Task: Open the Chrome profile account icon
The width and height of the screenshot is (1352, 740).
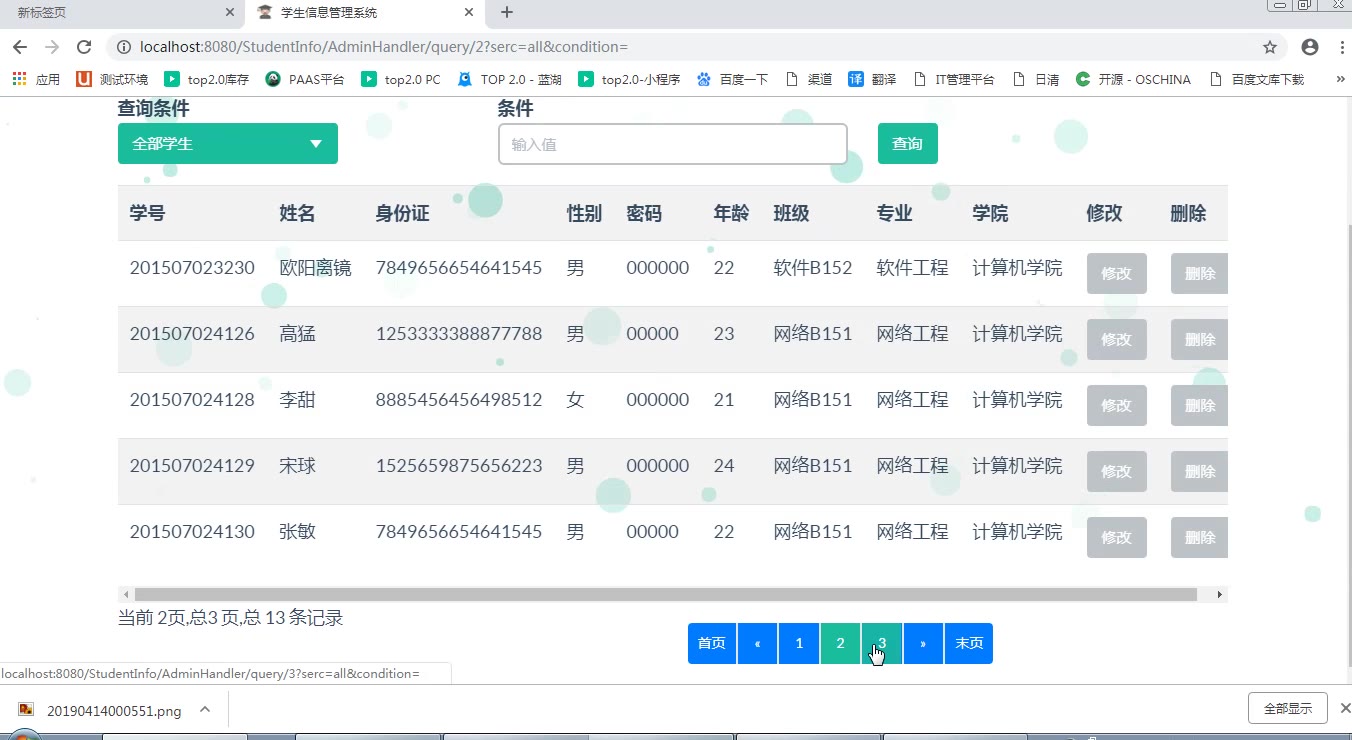Action: tap(1310, 47)
